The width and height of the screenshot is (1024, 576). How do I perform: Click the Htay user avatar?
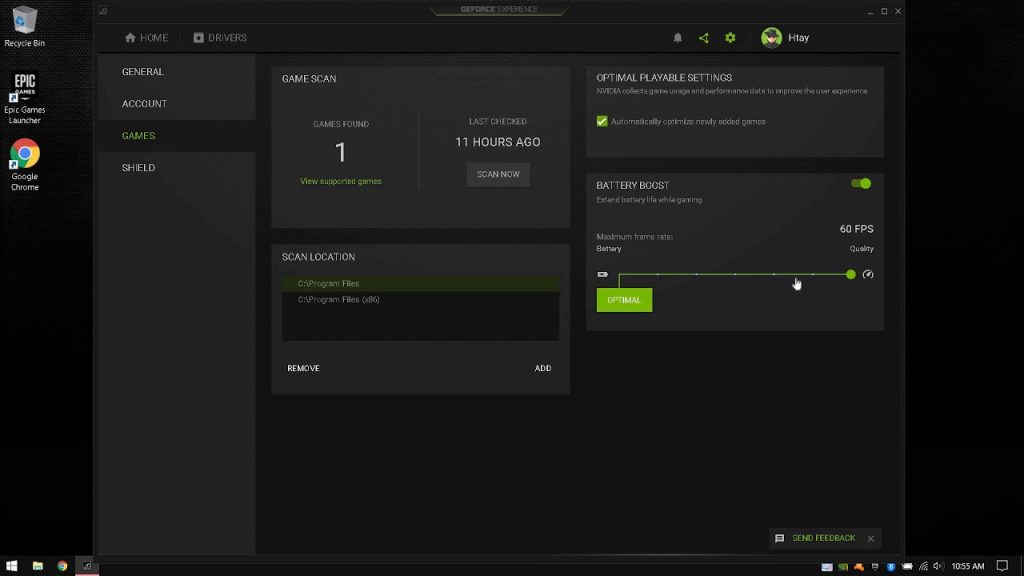point(771,38)
